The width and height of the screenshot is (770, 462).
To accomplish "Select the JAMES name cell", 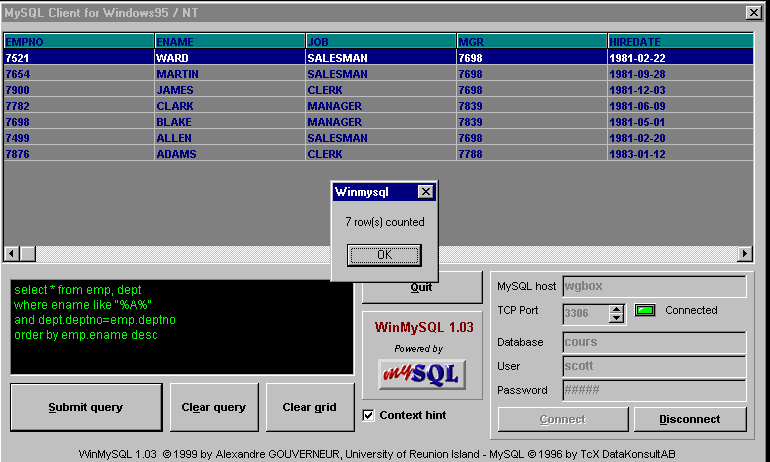I will [x=230, y=90].
